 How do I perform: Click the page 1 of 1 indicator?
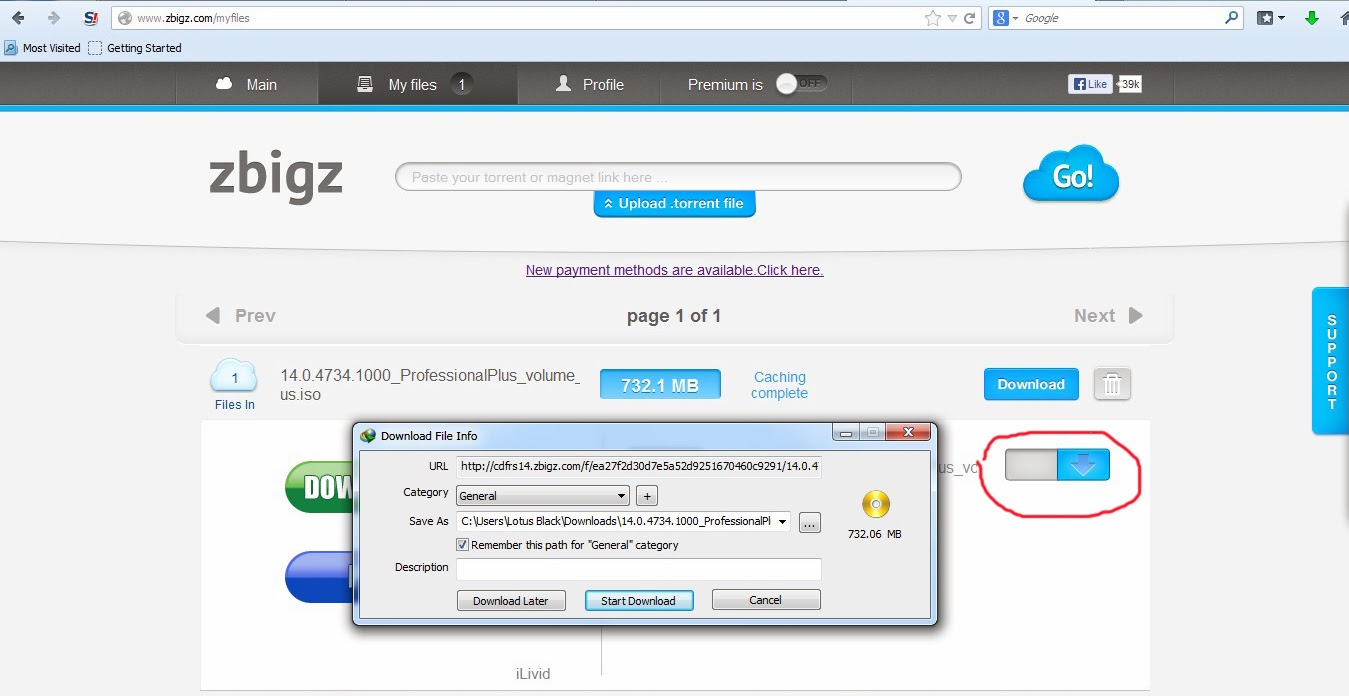pos(674,316)
